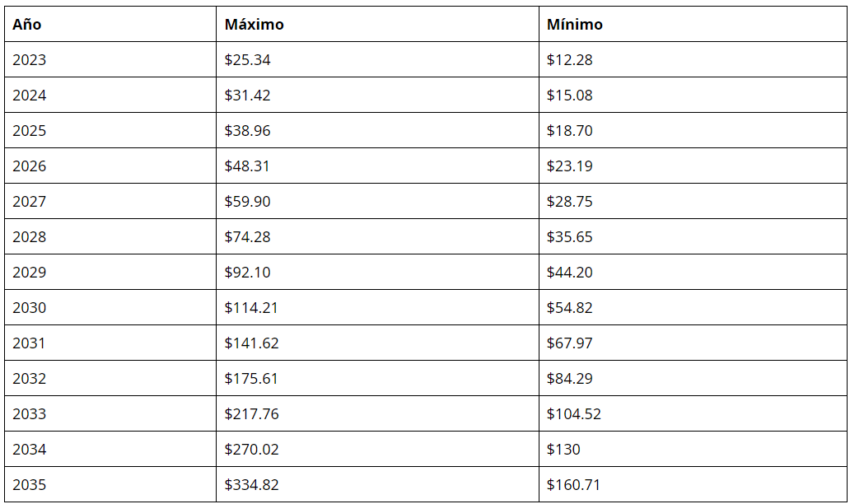Select the 2030 year cell
Image resolution: width=850 pixels, height=504 pixels.
pos(111,307)
